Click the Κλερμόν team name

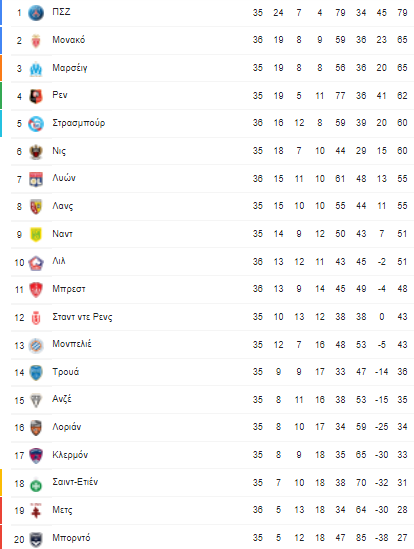(x=70, y=455)
